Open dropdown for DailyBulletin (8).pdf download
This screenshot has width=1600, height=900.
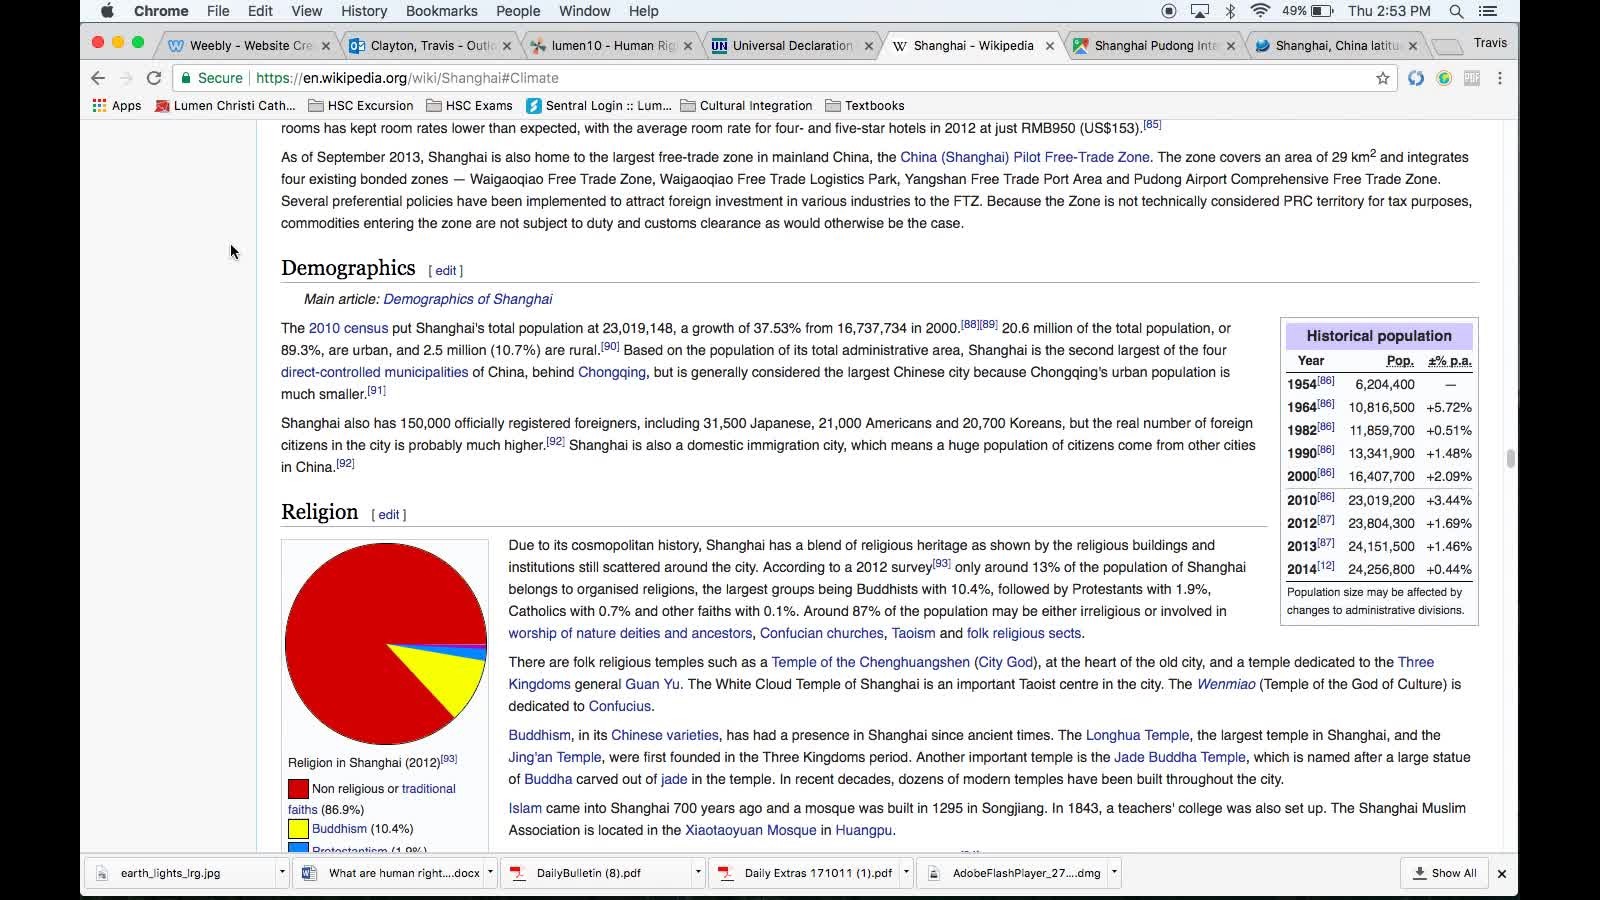click(x=698, y=872)
